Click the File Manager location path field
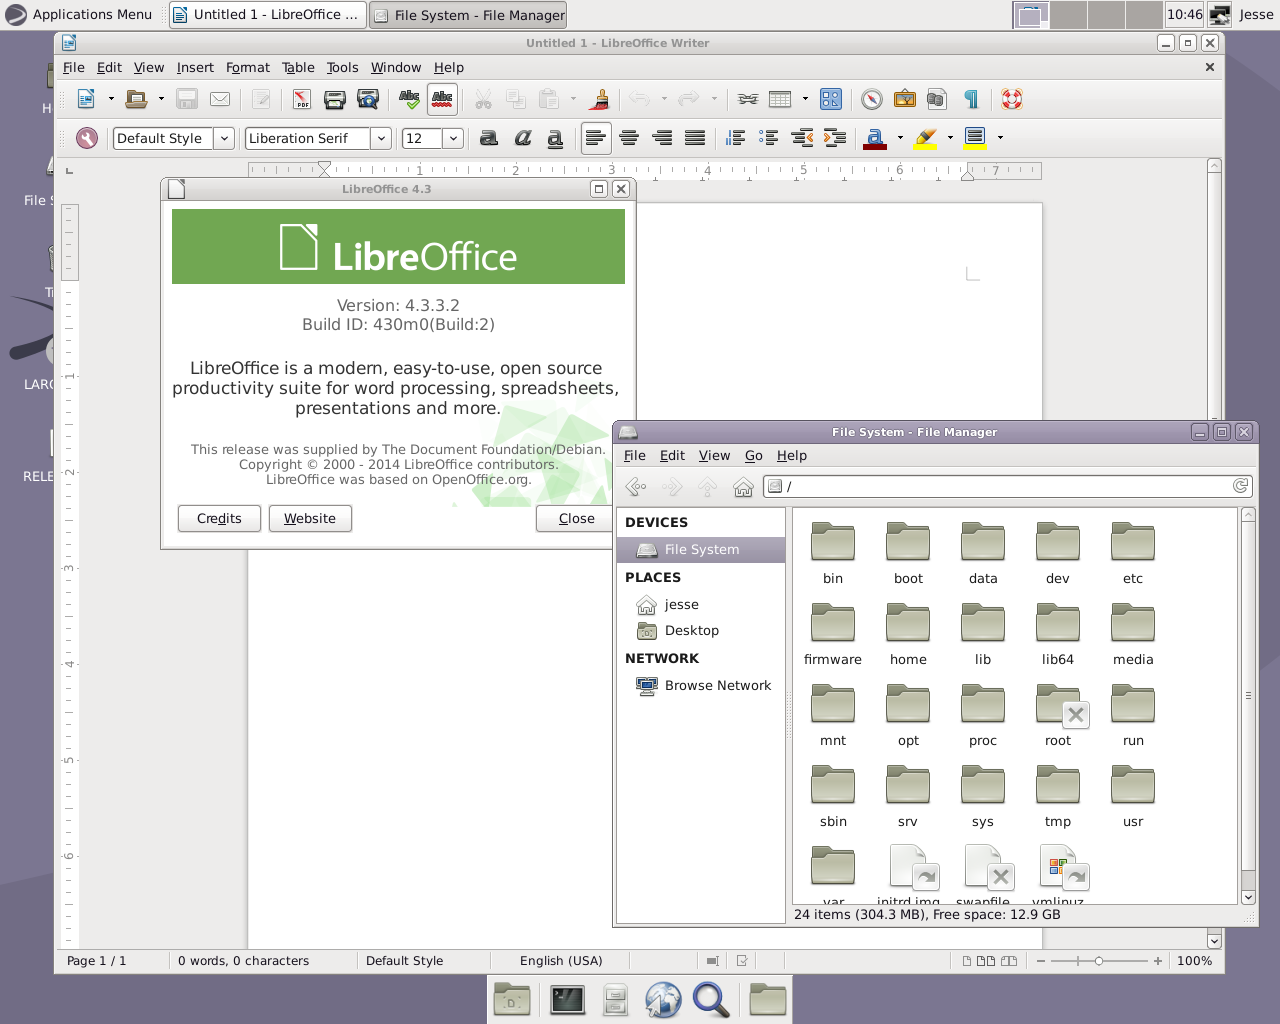Image resolution: width=1280 pixels, height=1024 pixels. (x=1009, y=486)
